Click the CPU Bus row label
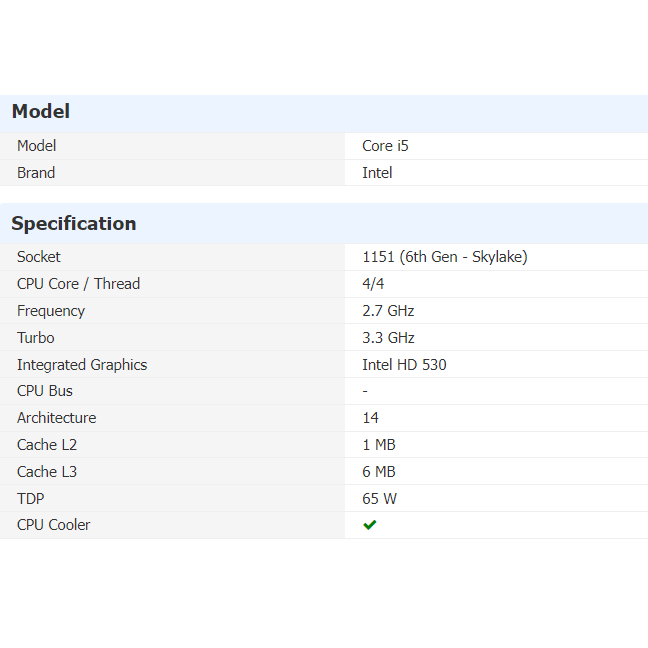 coord(45,391)
